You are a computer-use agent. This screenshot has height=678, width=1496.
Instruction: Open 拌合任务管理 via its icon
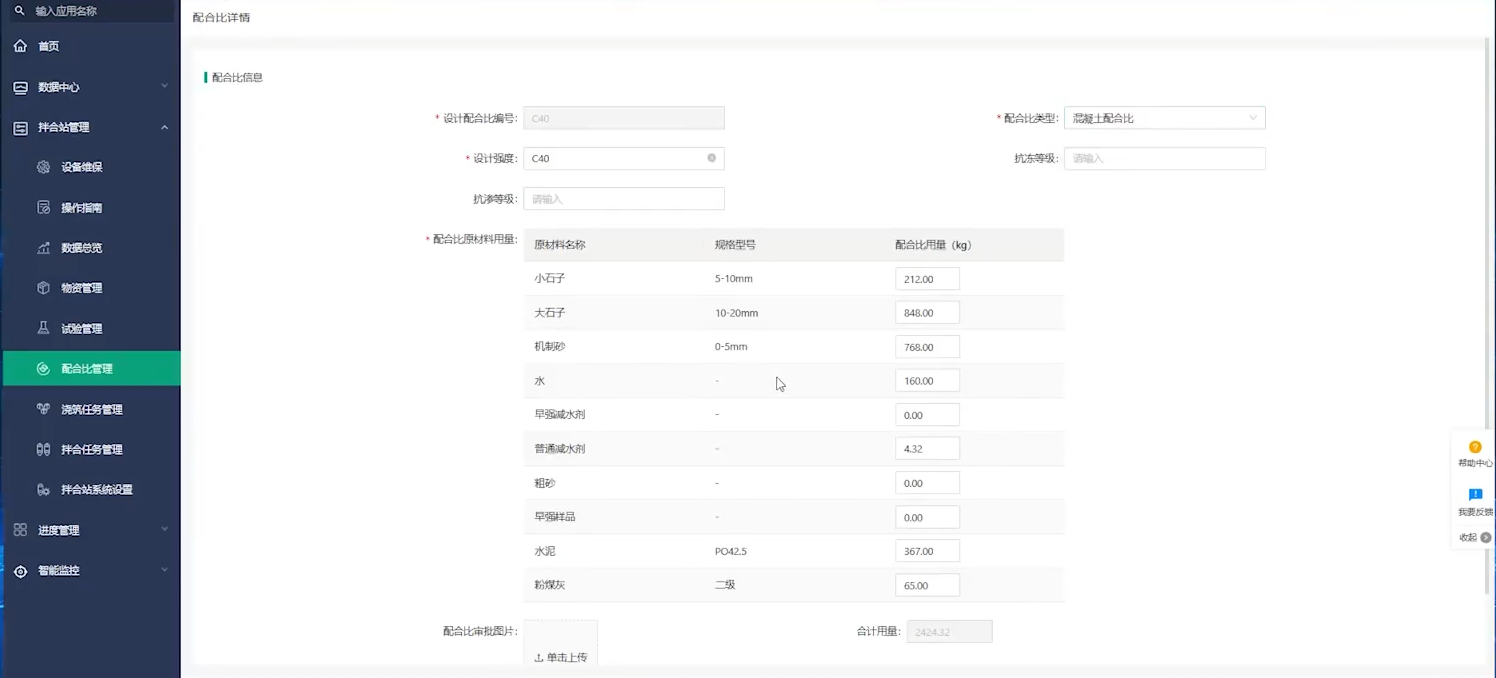click(43, 449)
